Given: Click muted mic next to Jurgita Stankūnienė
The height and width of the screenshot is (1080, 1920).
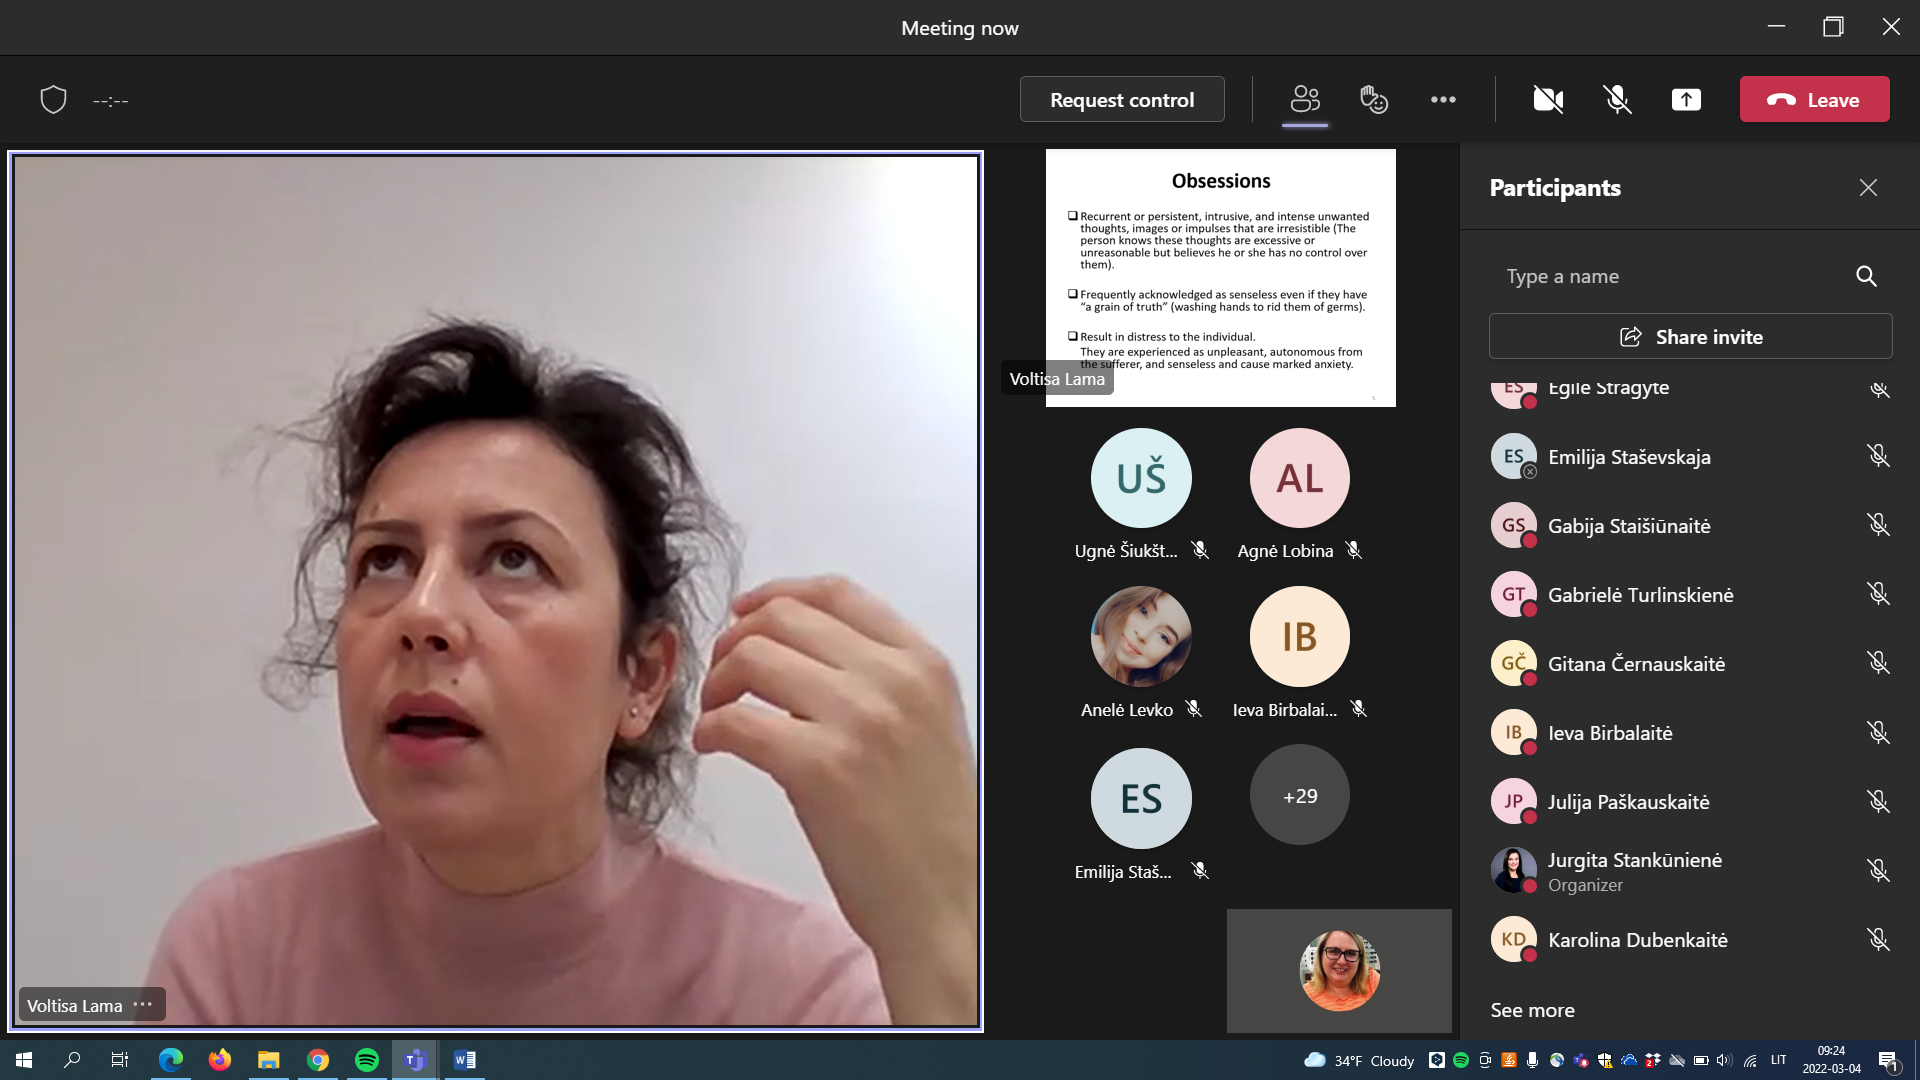Looking at the screenshot, I should (1878, 870).
